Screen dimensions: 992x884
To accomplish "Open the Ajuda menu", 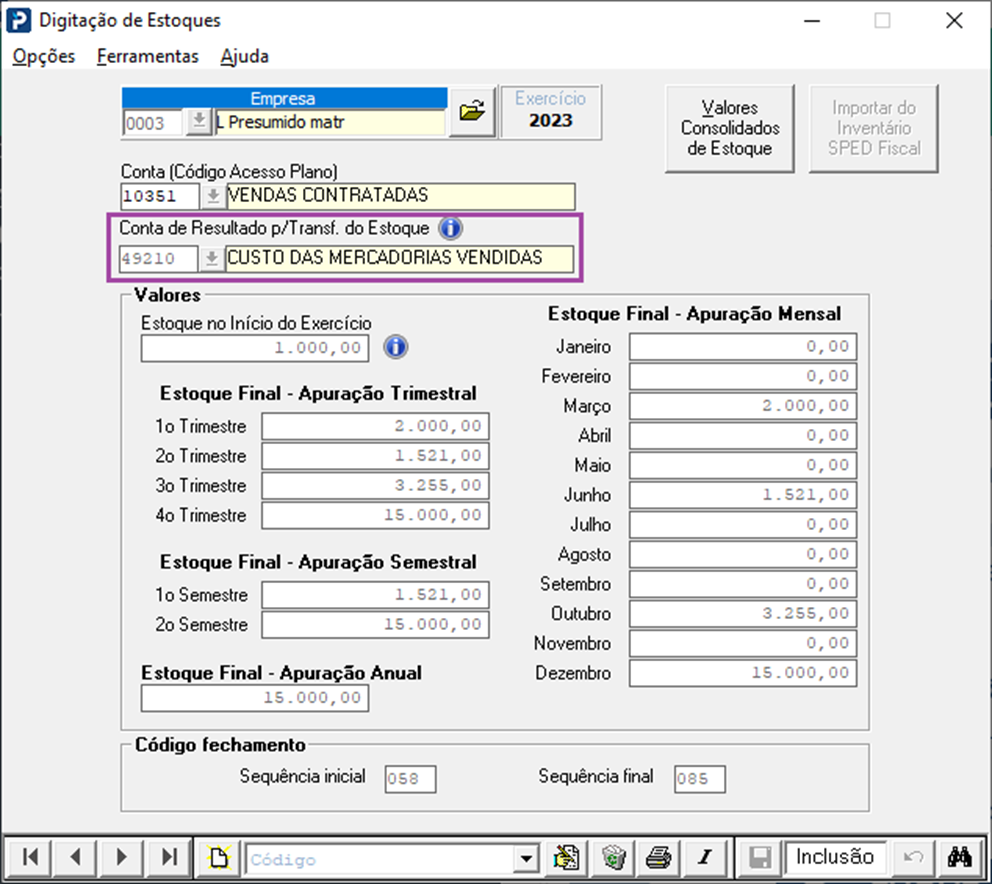I will [244, 56].
